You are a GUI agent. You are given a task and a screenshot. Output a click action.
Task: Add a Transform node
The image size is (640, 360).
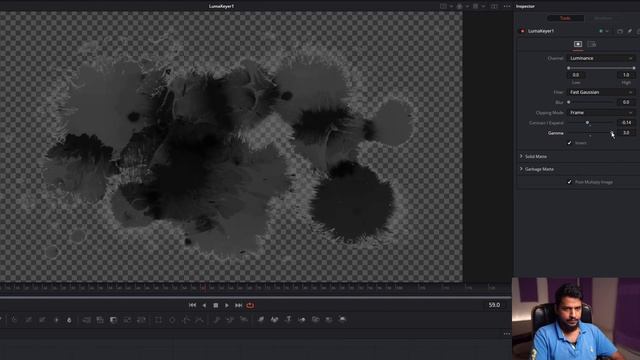[141, 320]
